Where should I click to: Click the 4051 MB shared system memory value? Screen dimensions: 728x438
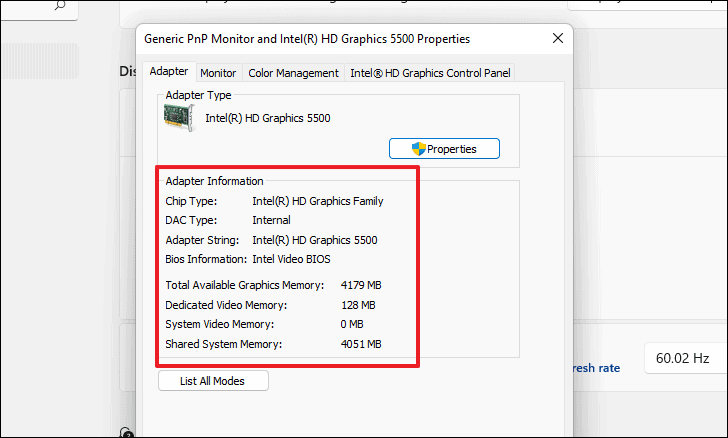point(361,344)
